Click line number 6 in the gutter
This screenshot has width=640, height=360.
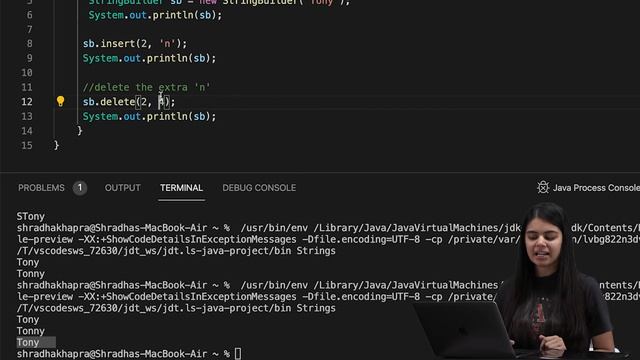(29, 15)
